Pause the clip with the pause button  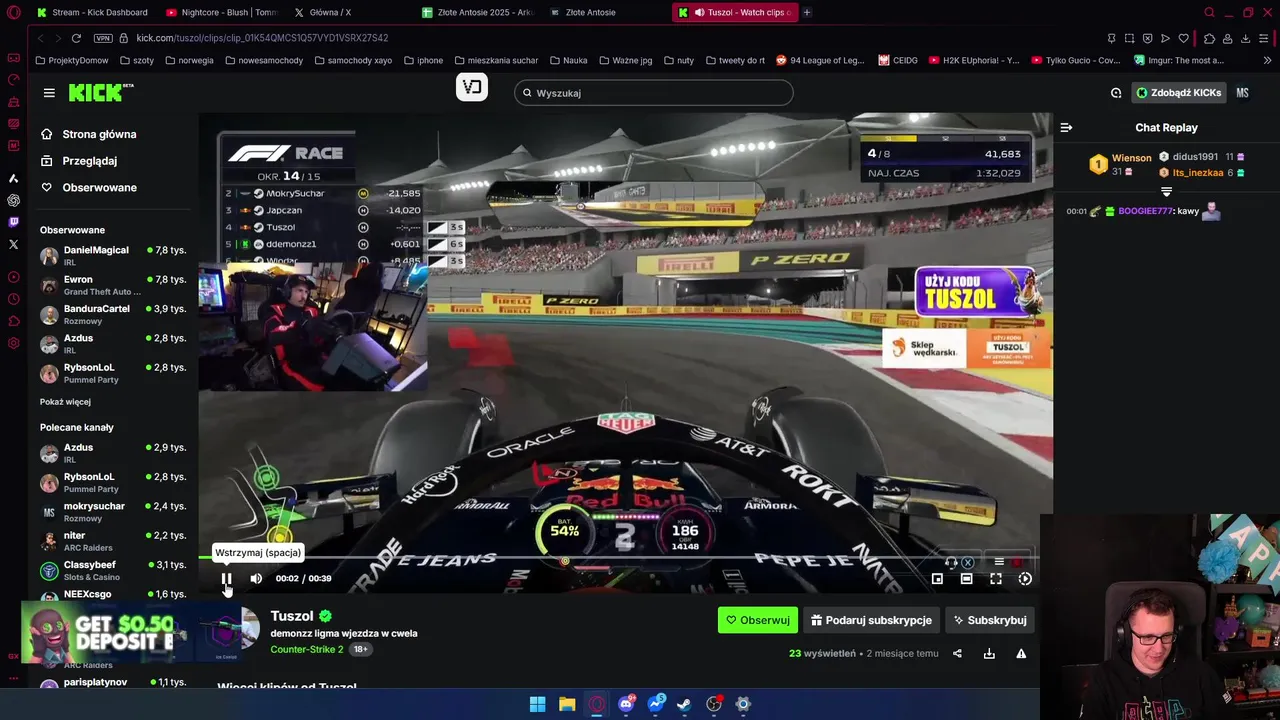(x=227, y=578)
